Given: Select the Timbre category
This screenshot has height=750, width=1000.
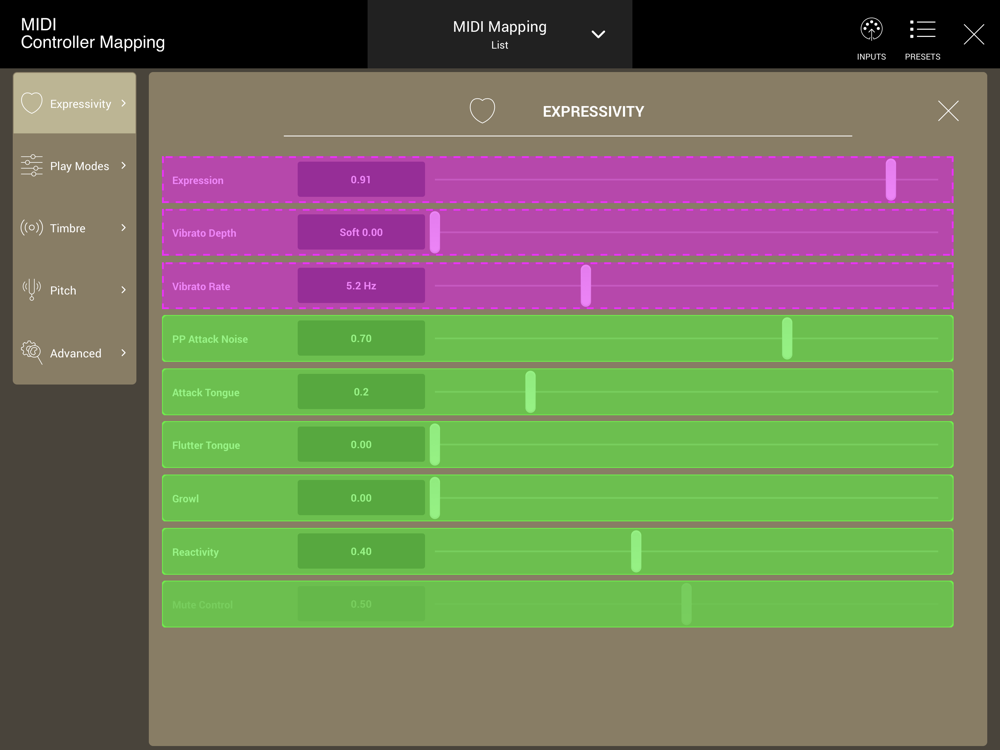Looking at the screenshot, I should pos(75,228).
